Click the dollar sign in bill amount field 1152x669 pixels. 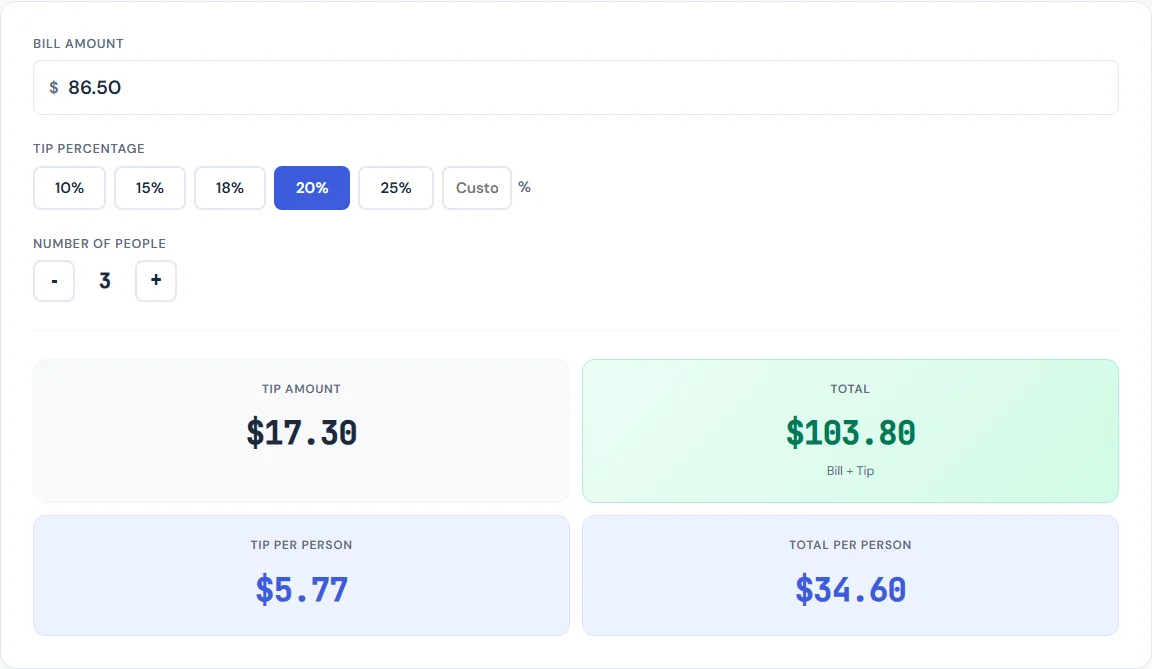[x=53, y=87]
